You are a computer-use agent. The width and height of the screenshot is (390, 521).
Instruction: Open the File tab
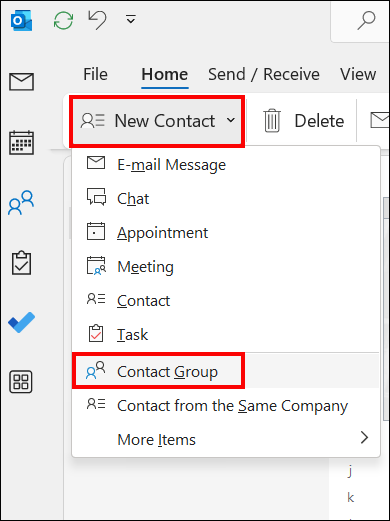coord(95,74)
